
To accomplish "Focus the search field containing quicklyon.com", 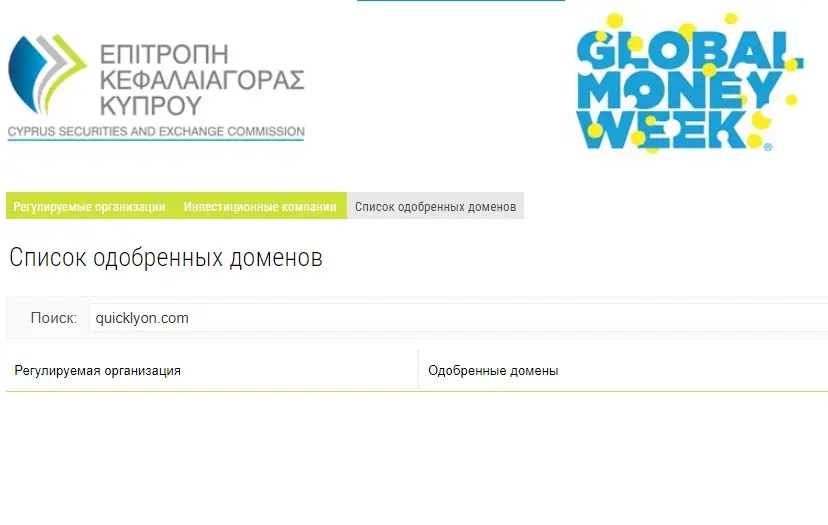I will (458, 318).
